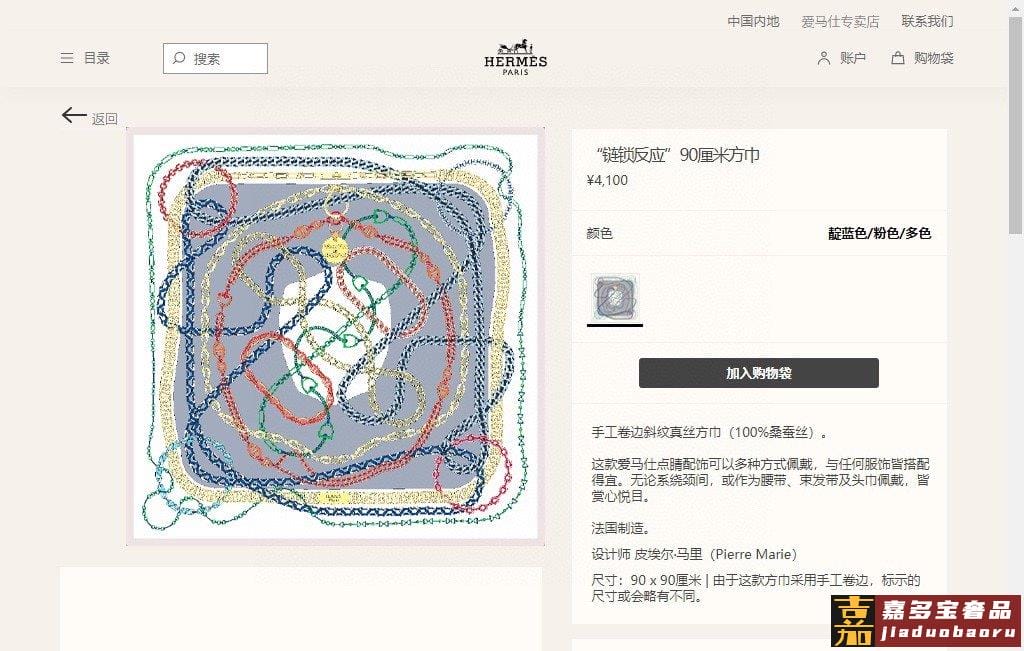Click the Hermès Paris logo
The image size is (1024, 651).
coord(515,57)
